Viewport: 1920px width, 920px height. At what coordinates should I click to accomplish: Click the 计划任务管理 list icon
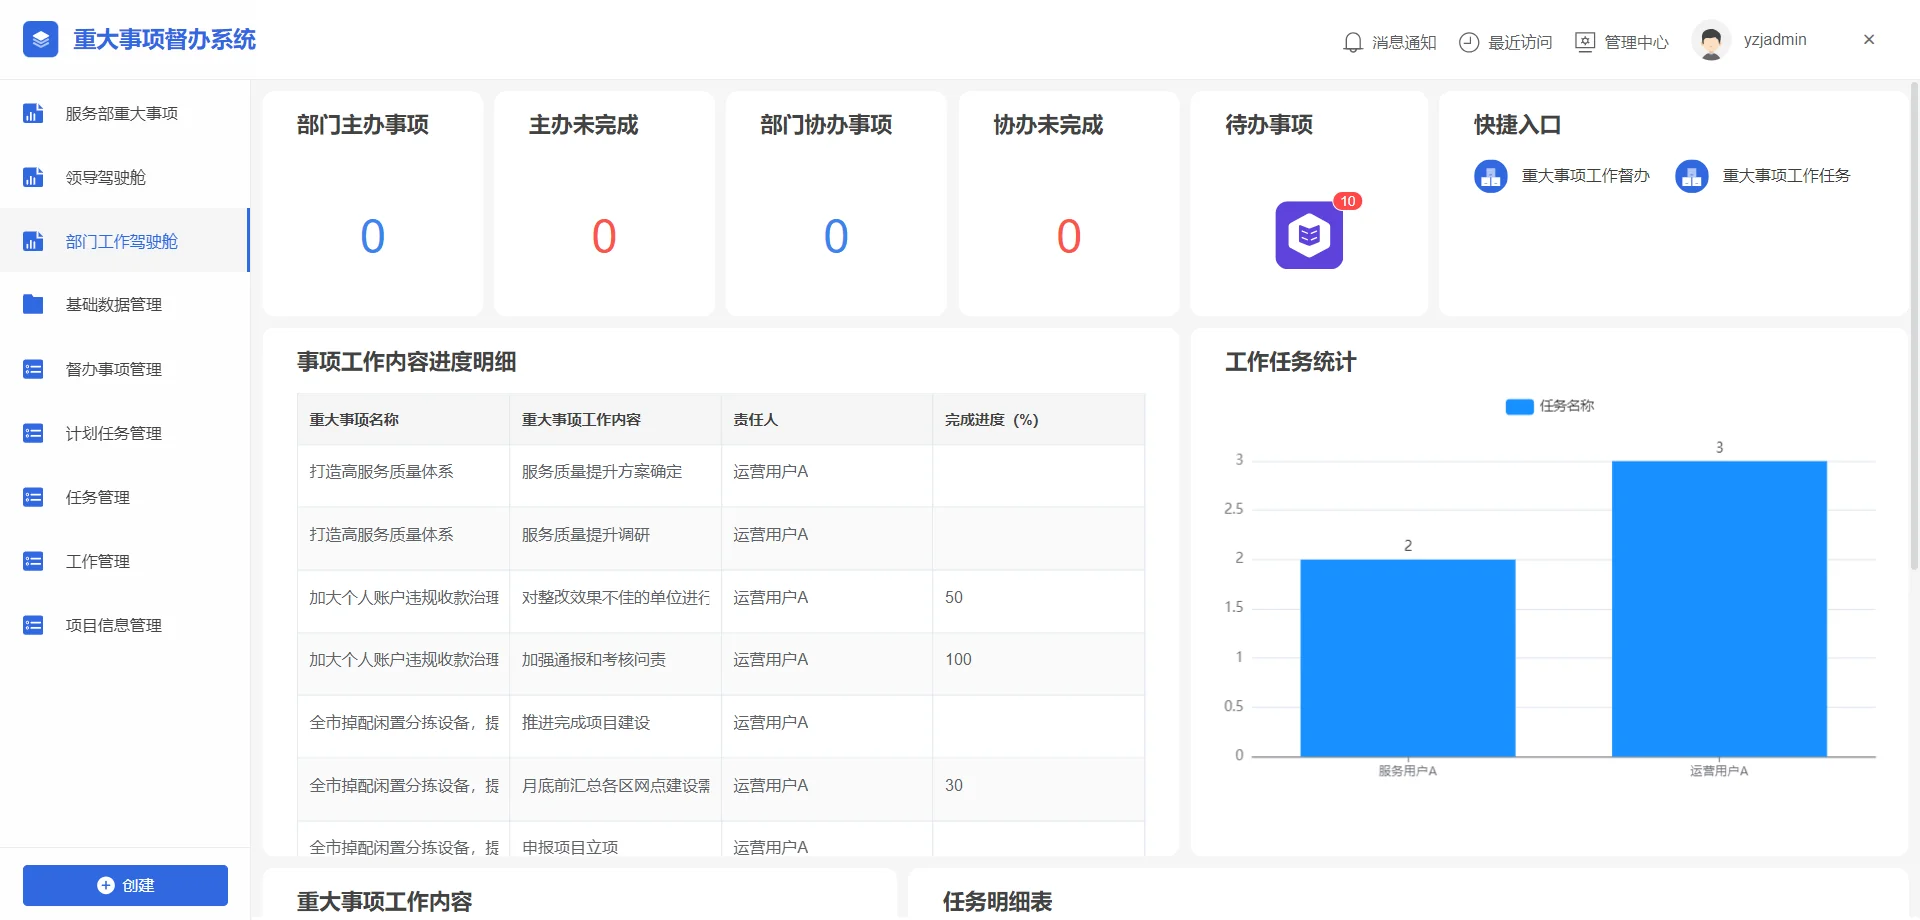click(x=33, y=433)
